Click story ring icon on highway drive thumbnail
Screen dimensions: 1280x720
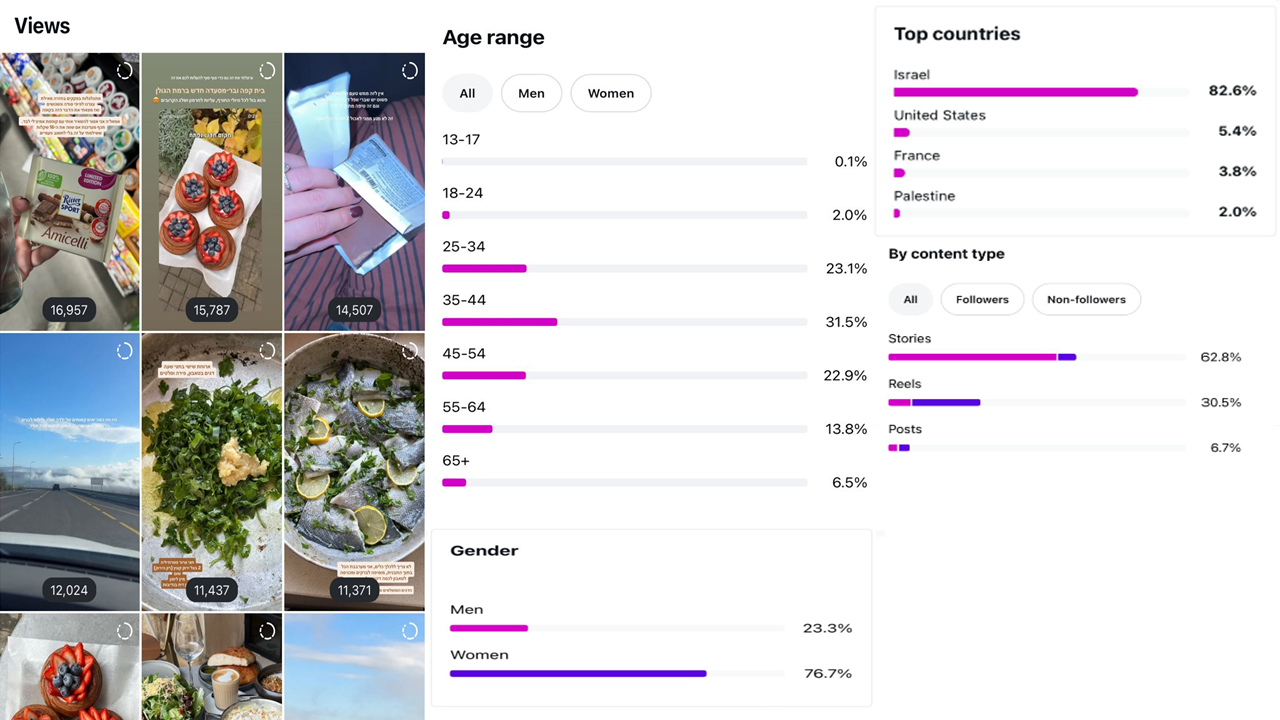pos(124,351)
